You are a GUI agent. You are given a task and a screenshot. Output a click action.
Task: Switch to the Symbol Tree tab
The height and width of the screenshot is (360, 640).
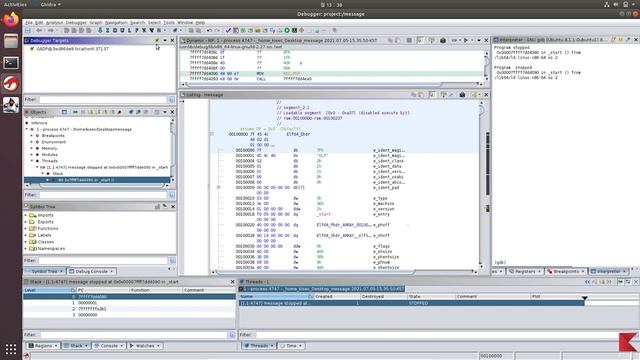[45, 271]
